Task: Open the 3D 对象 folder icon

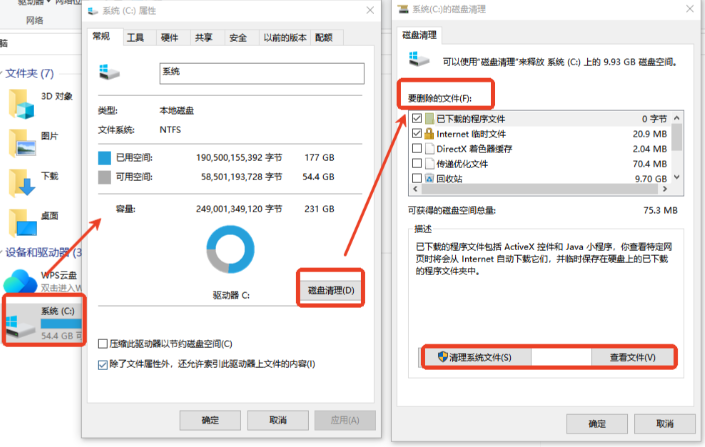Action: pyautogui.click(x=20, y=103)
